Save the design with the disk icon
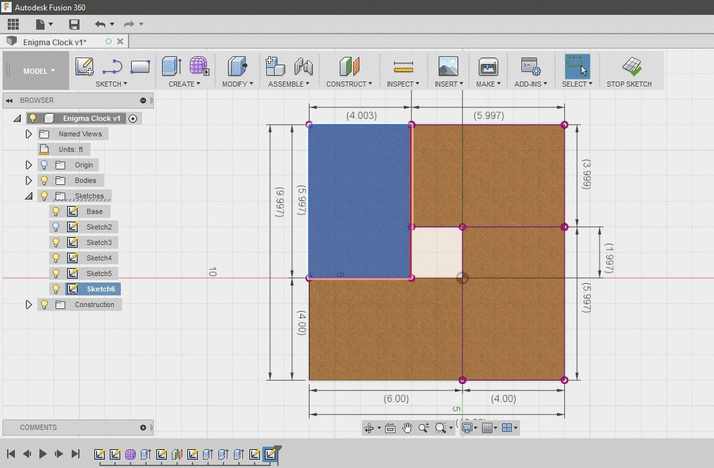The width and height of the screenshot is (714, 468). 74,24
